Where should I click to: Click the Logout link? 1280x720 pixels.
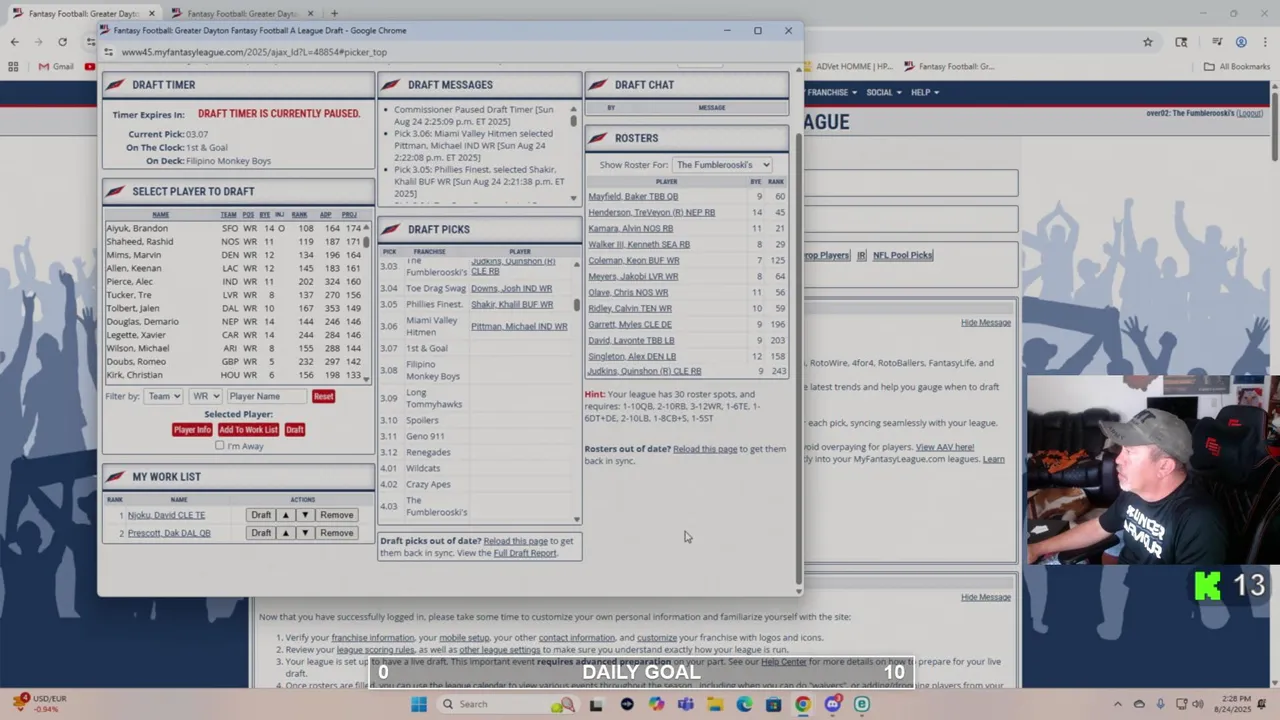[1249, 113]
